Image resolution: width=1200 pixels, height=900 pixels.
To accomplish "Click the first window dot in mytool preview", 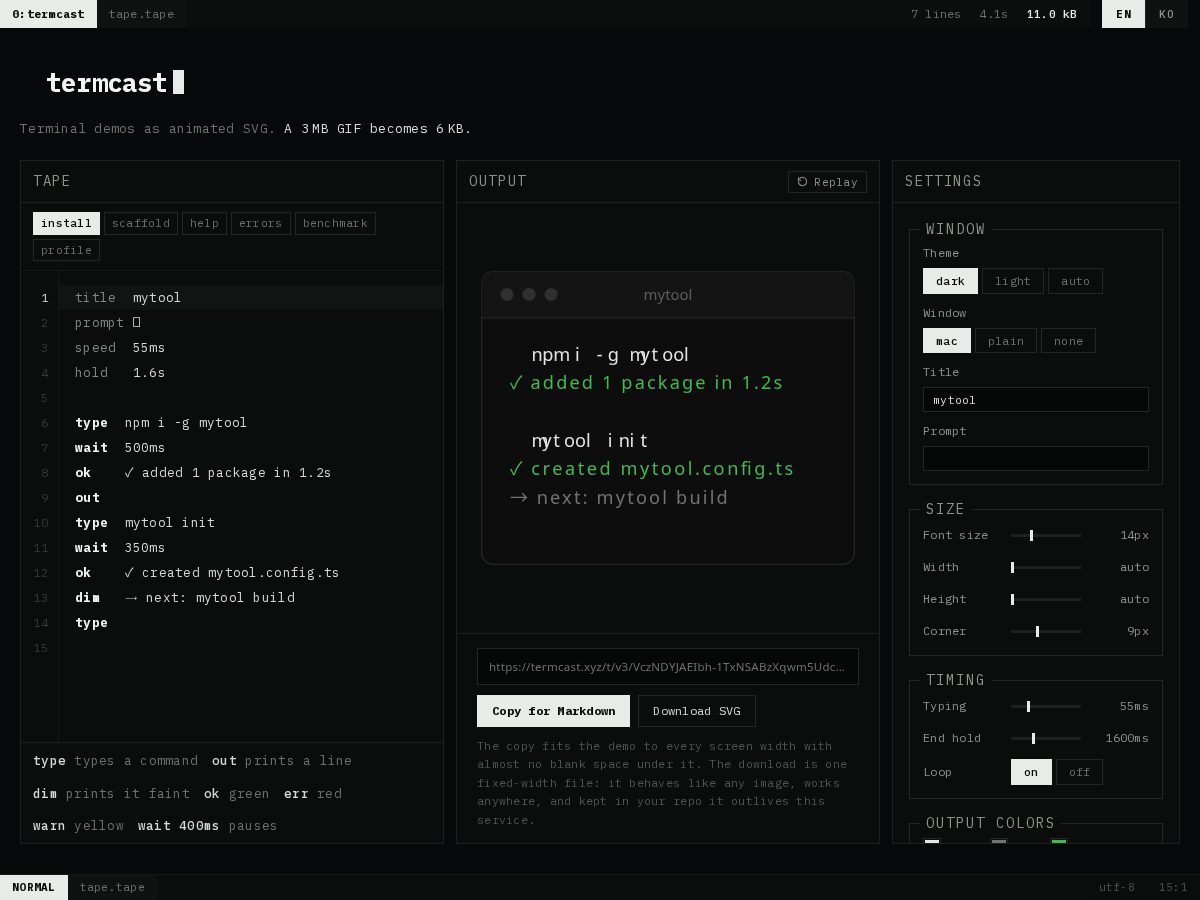I will [507, 294].
